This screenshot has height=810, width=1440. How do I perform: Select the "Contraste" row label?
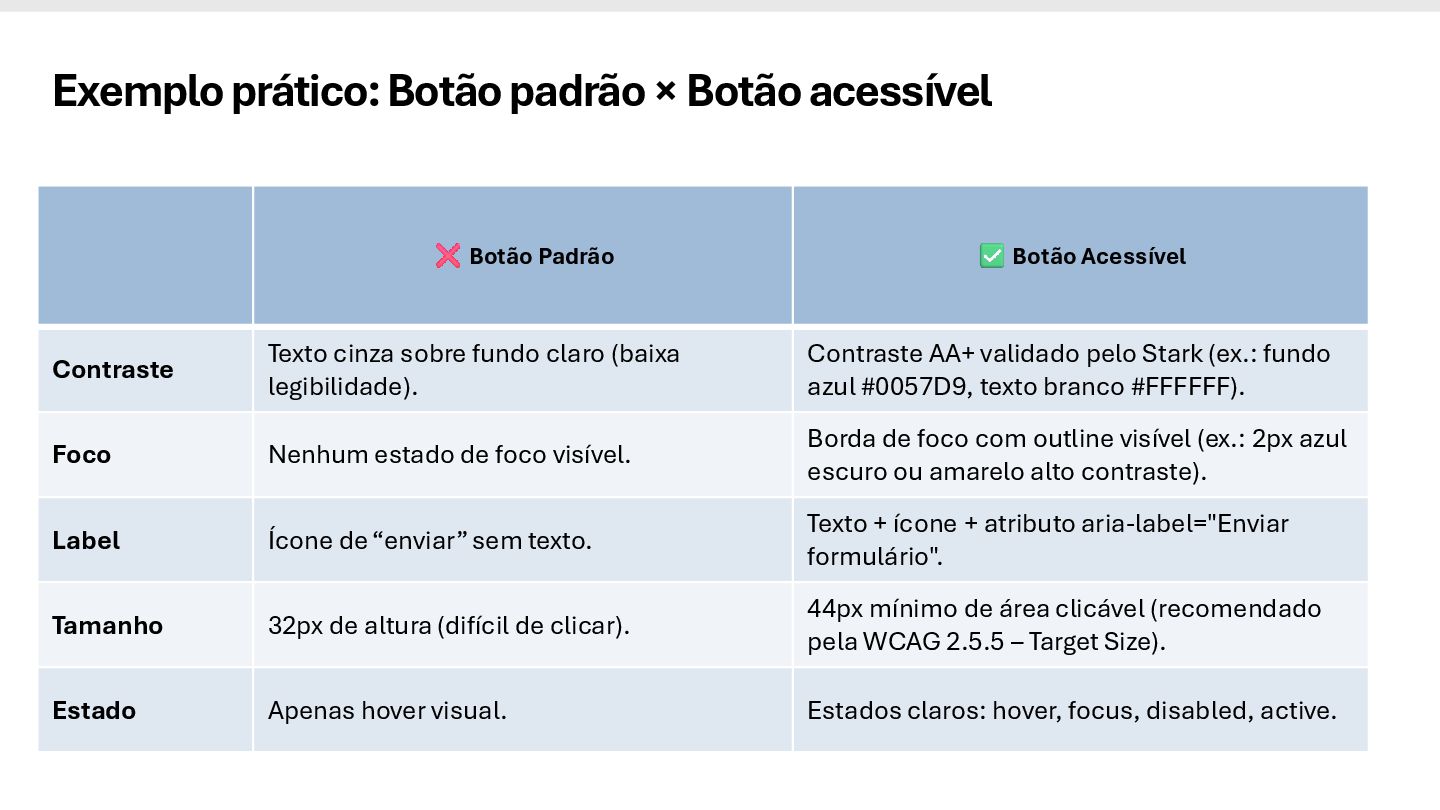click(x=113, y=370)
